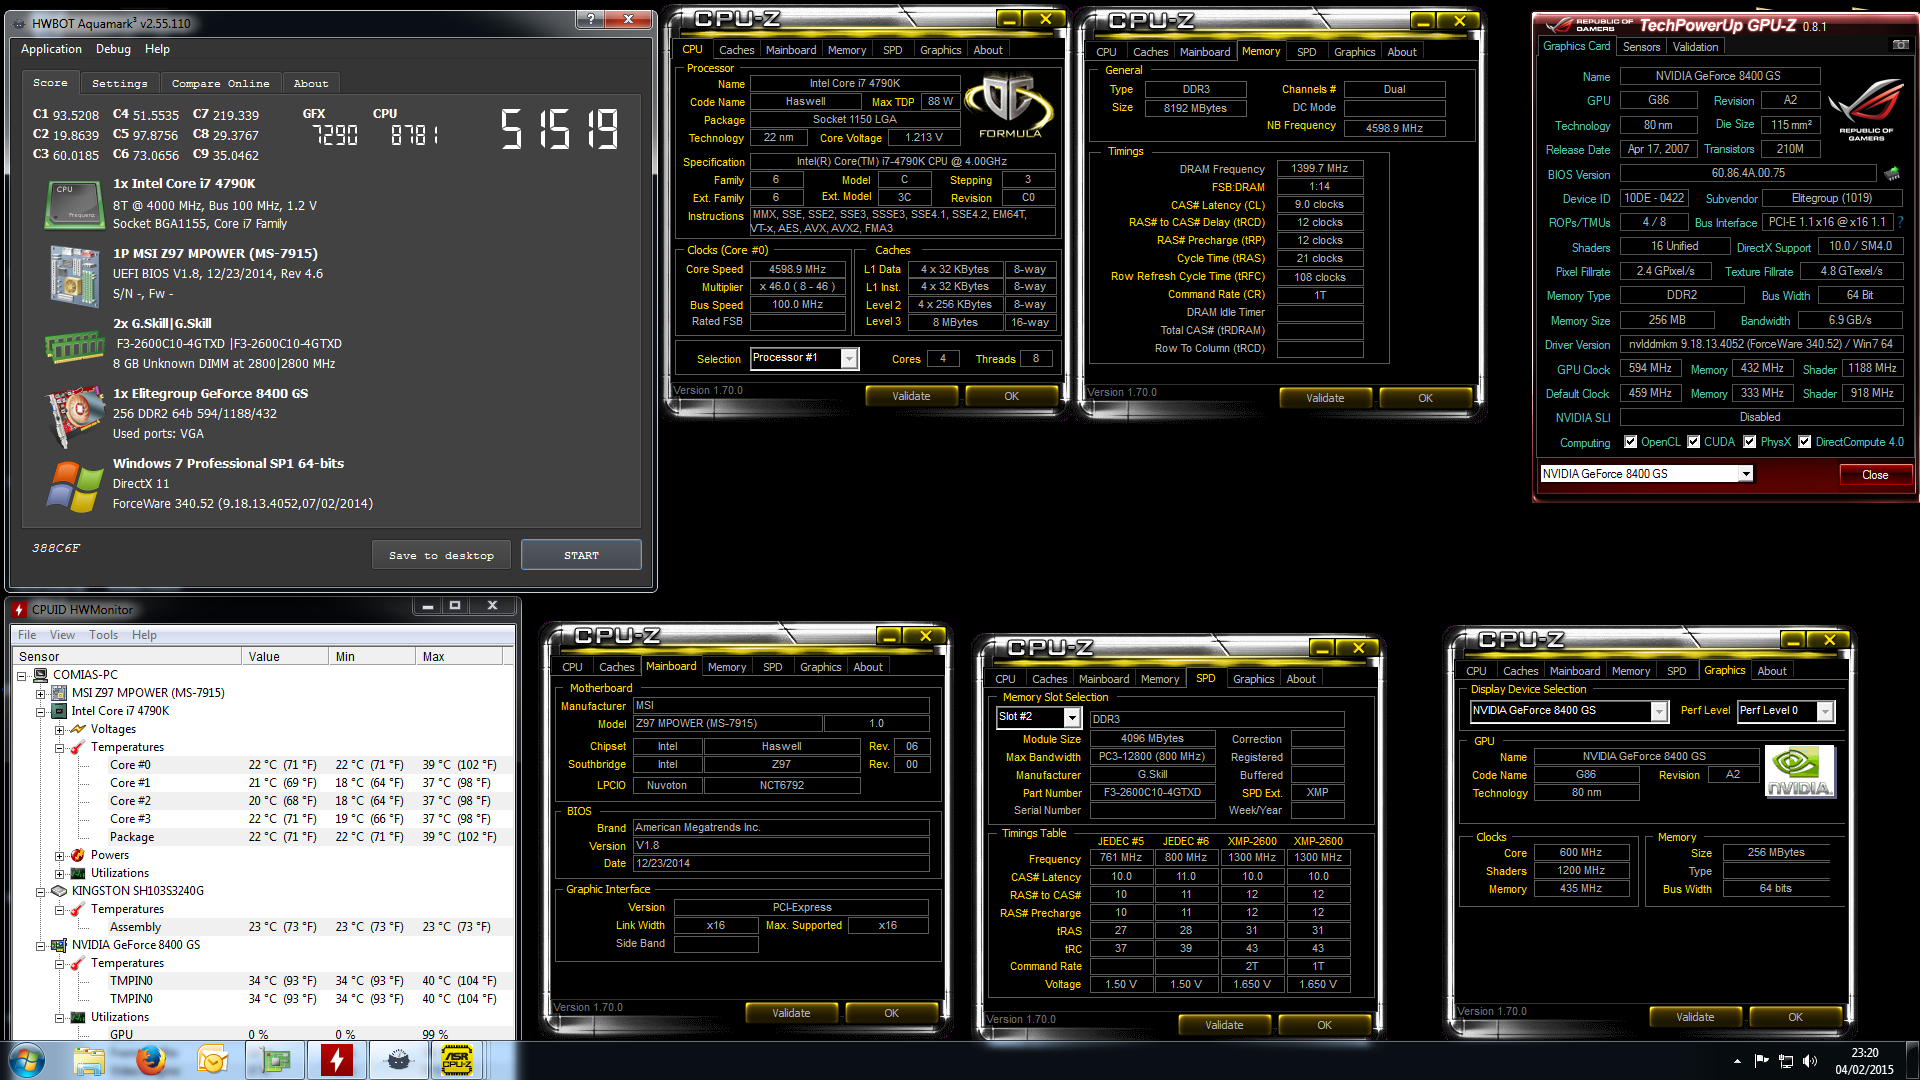
Task: Click the Save to desktop button
Action: [441, 555]
